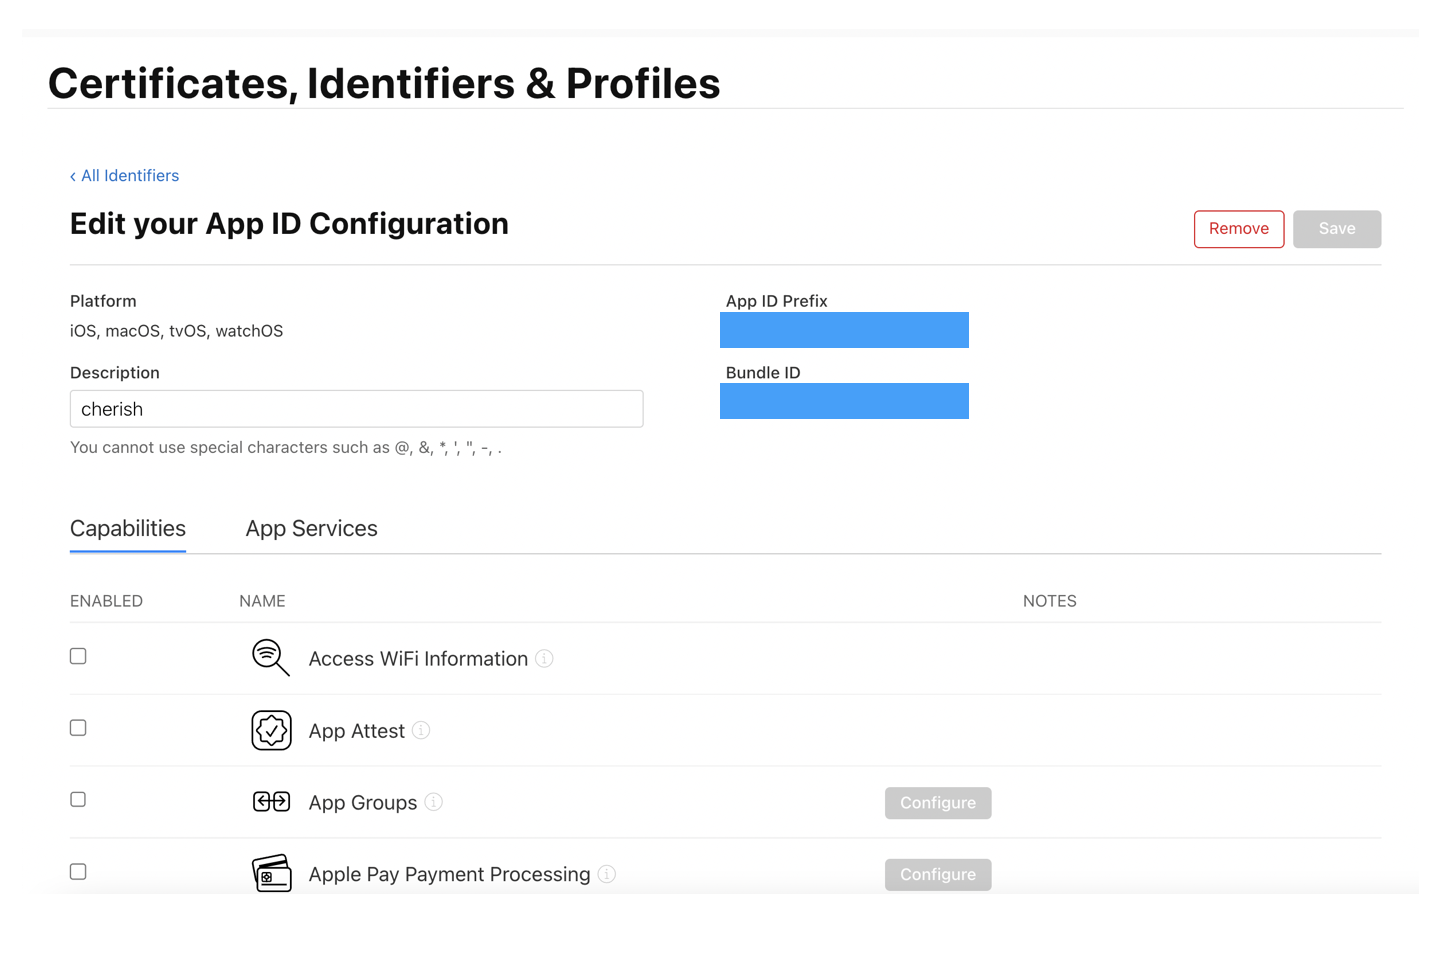Check the Apple Pay Payment Processing checkbox

[x=78, y=872]
